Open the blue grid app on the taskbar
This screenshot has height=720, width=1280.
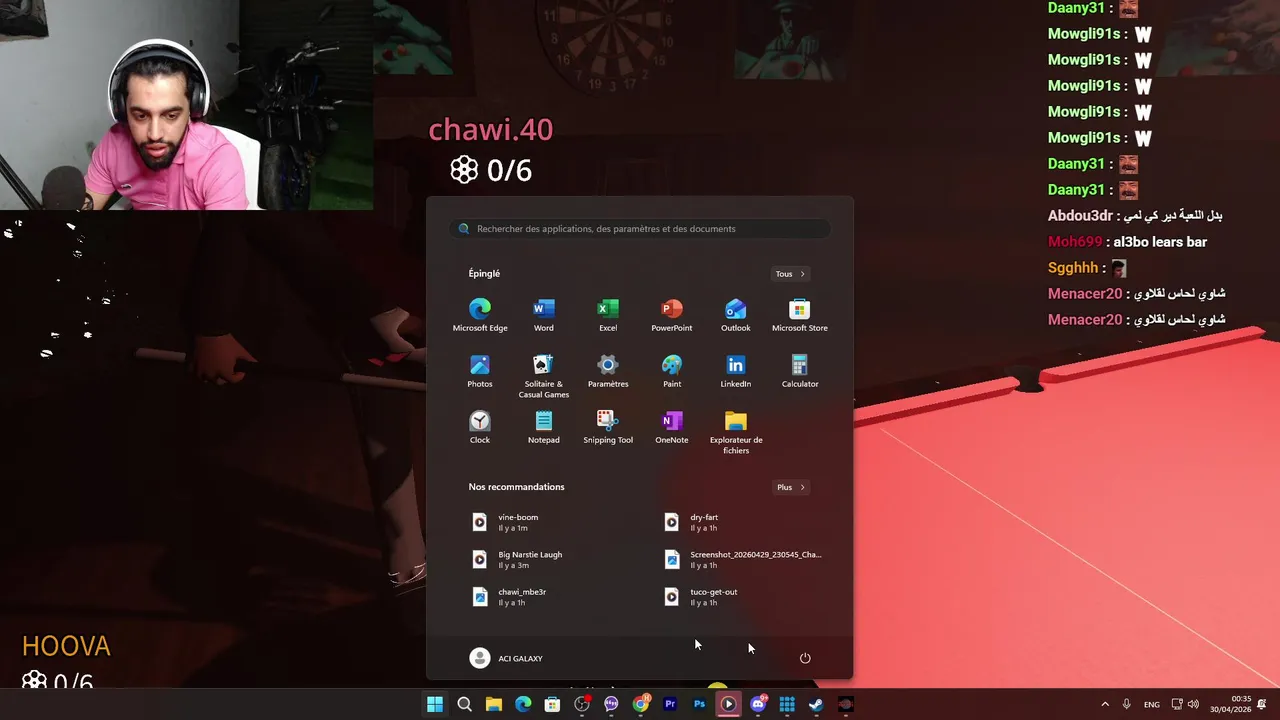pos(787,704)
